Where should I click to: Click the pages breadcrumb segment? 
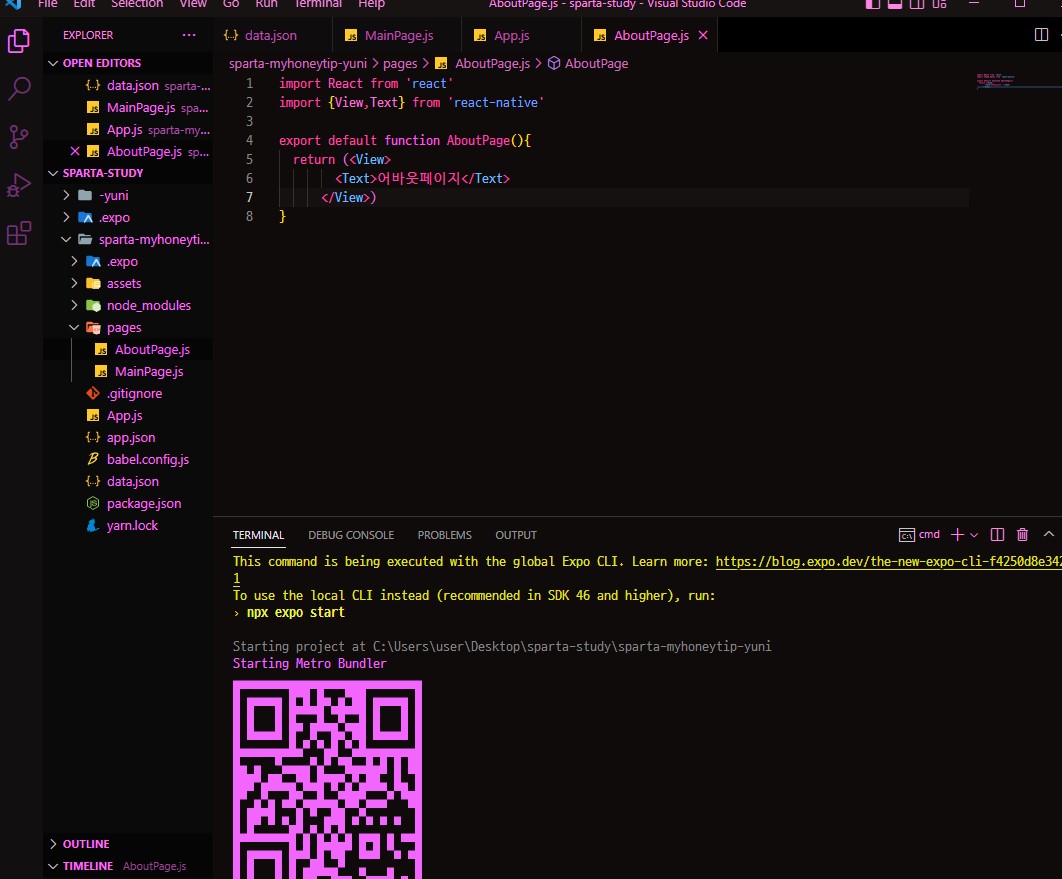click(400, 63)
